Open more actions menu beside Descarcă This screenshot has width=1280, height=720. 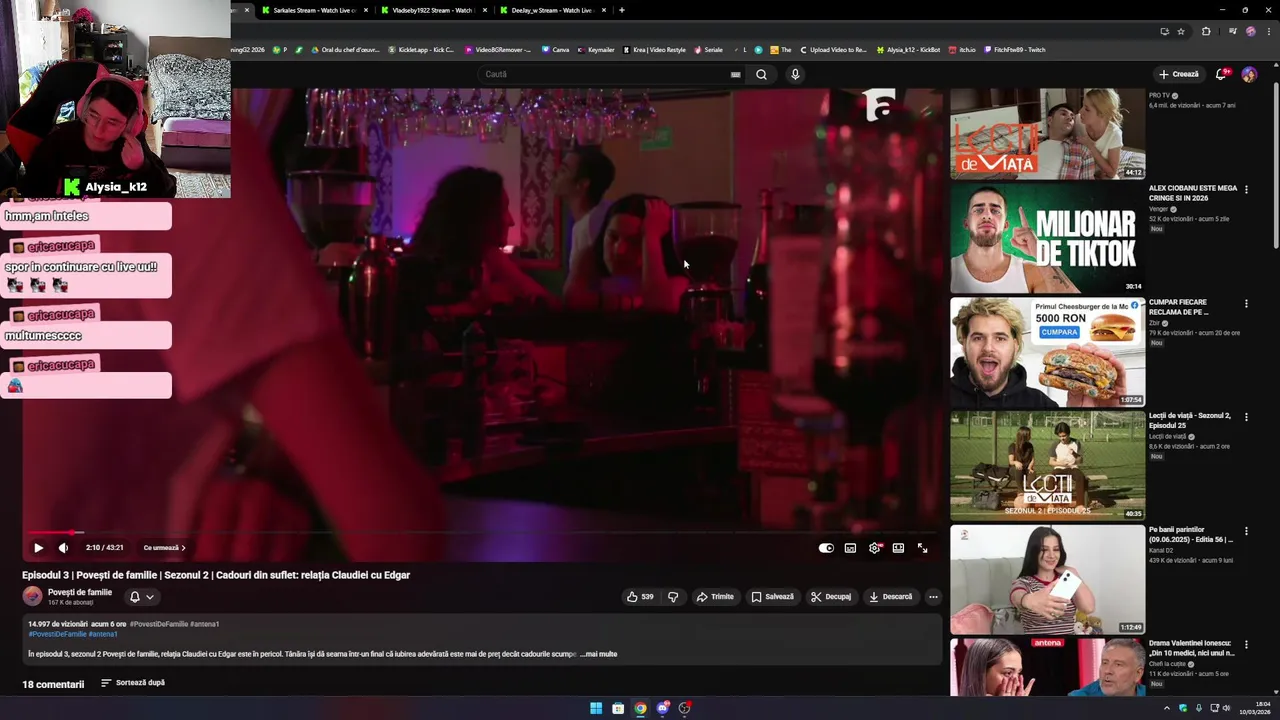tap(933, 597)
